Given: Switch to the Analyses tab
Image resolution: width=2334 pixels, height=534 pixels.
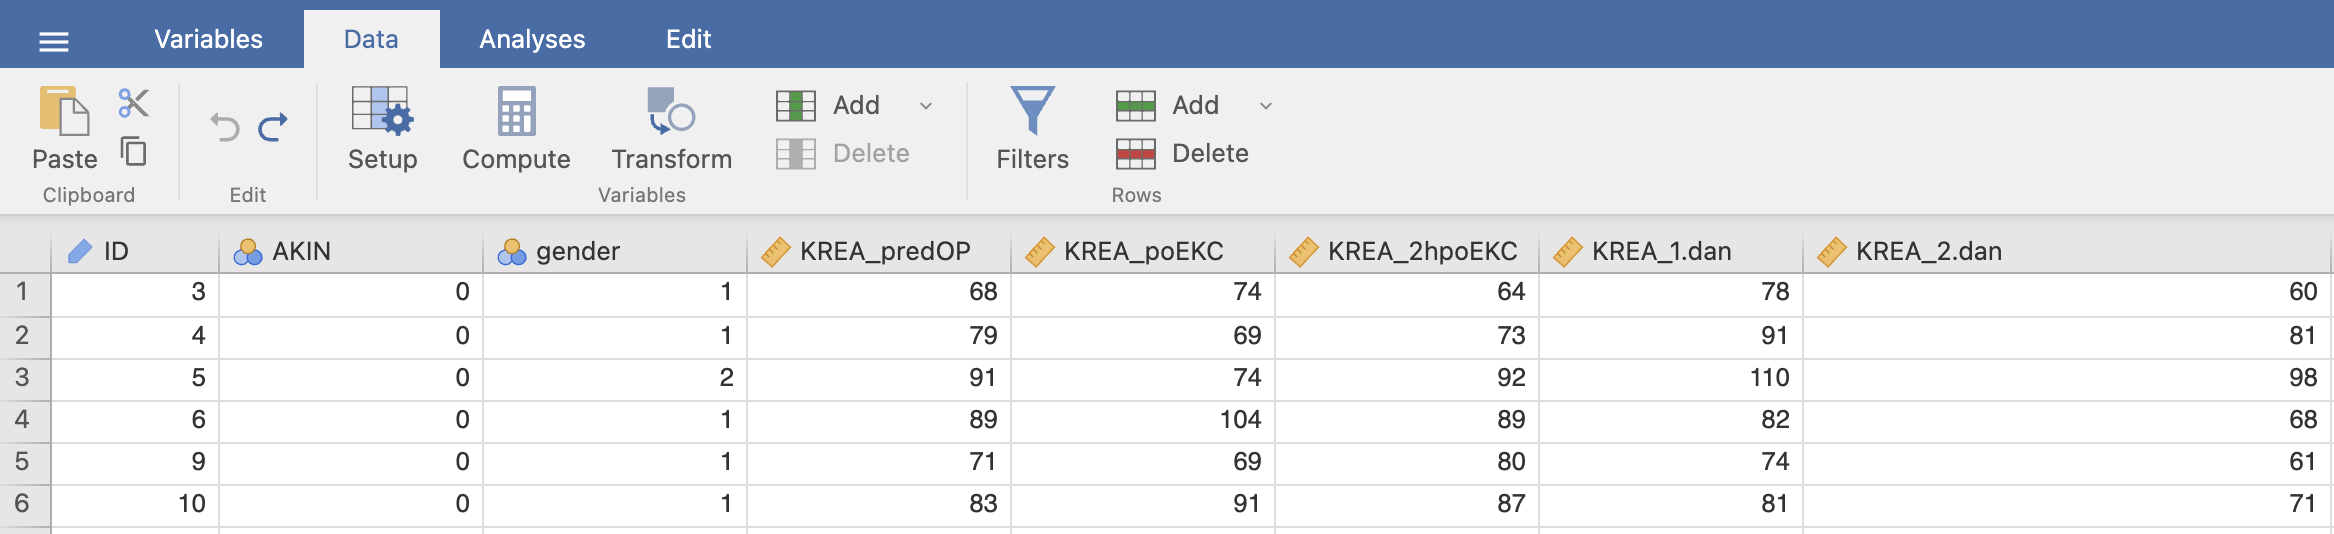Looking at the screenshot, I should 532,39.
